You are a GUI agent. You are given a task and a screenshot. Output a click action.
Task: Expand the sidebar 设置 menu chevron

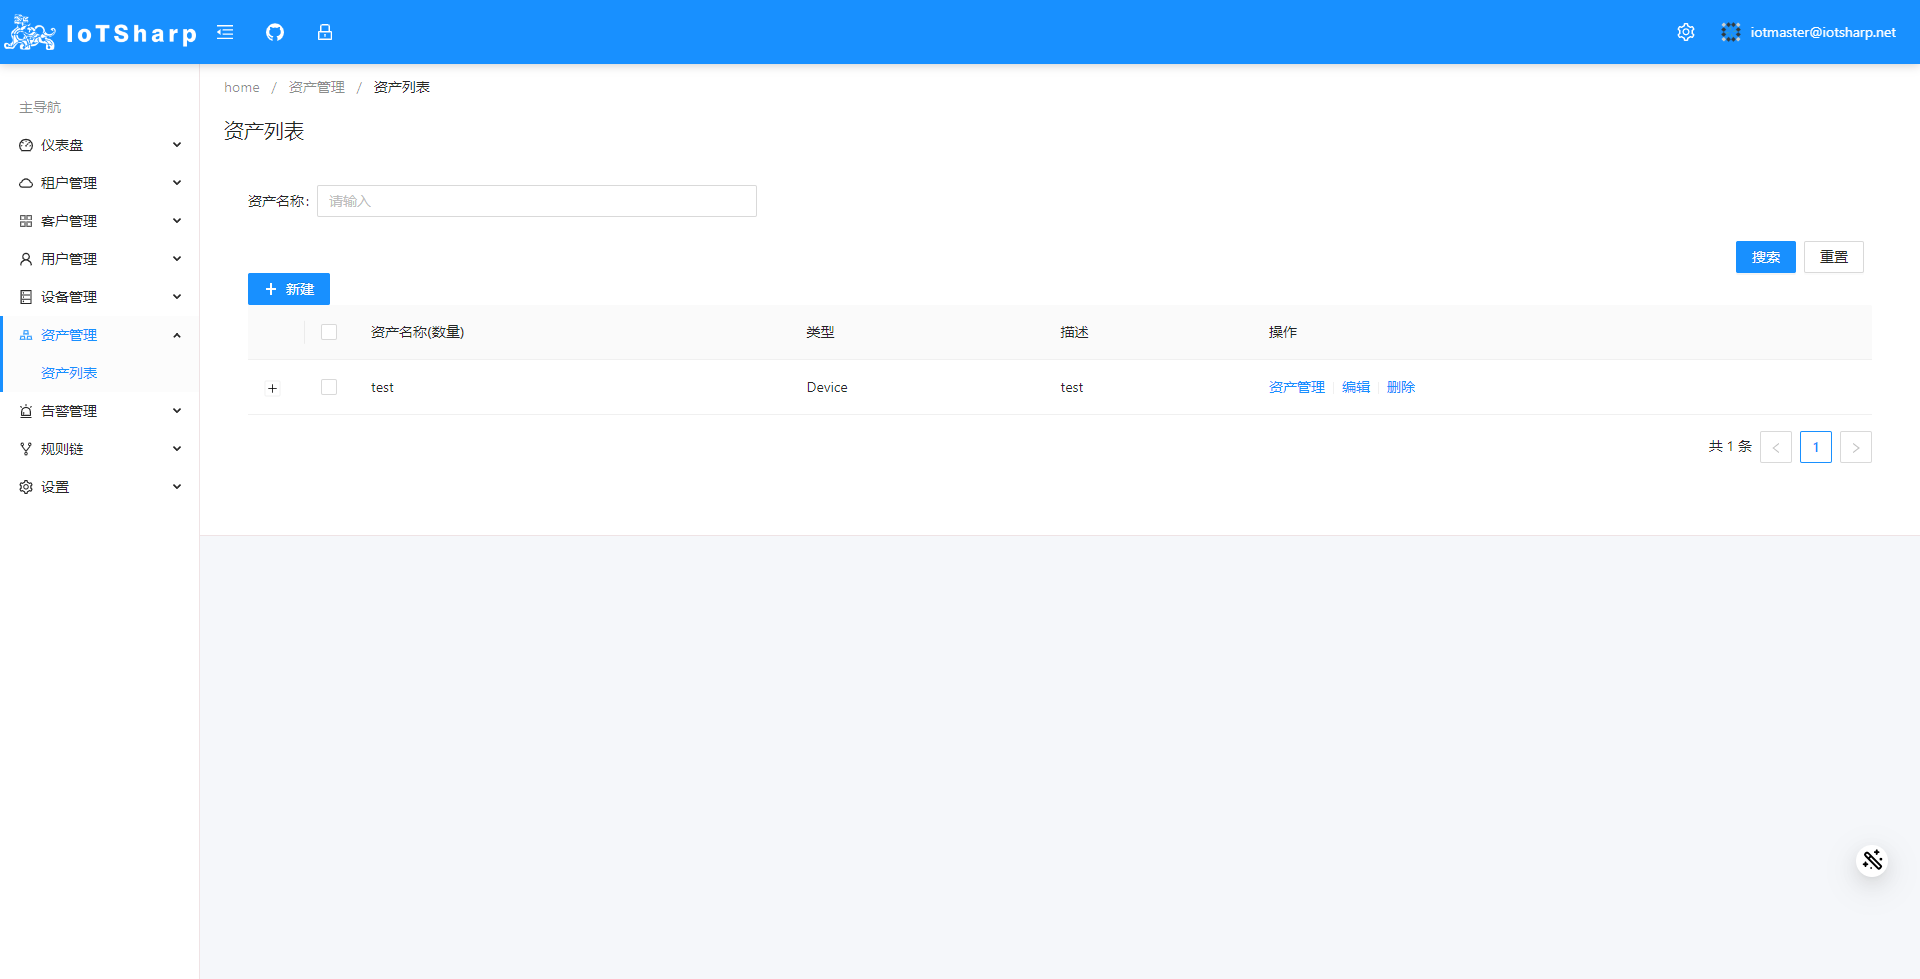pos(177,487)
